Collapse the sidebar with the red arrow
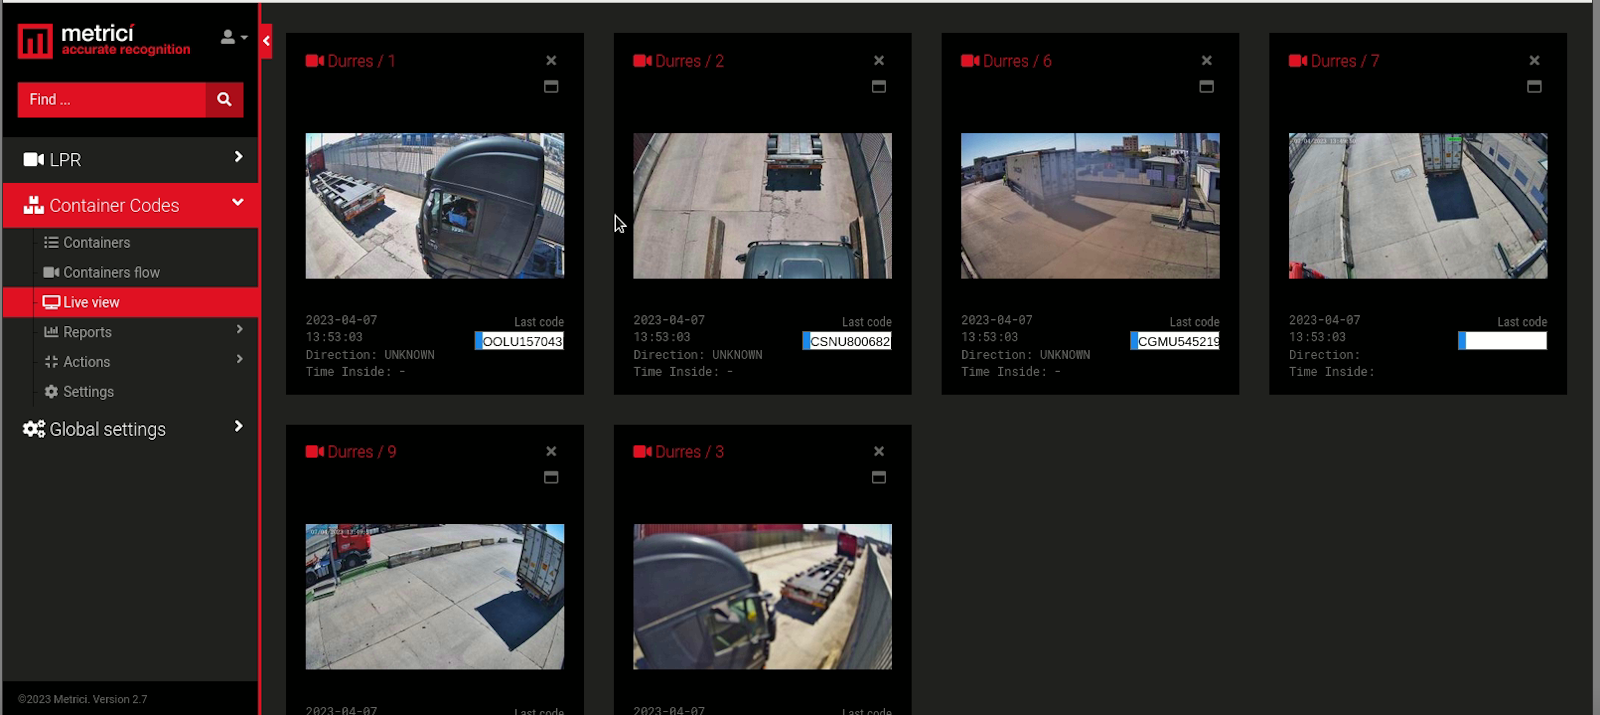Image resolution: width=1600 pixels, height=715 pixels. click(x=266, y=41)
